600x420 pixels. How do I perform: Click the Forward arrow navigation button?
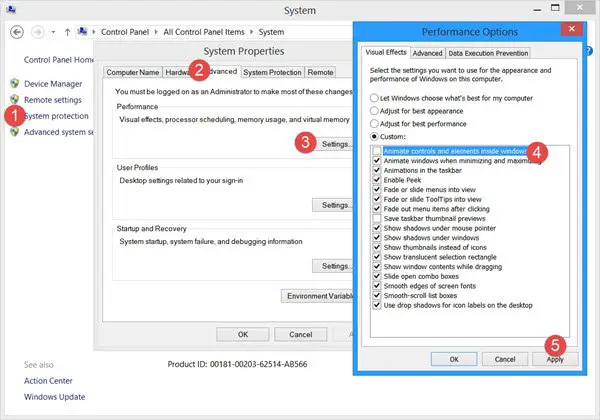point(38,32)
